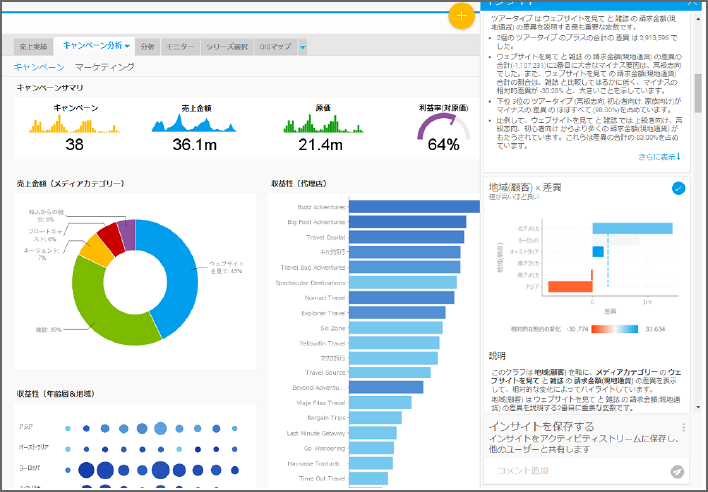Click the largest bubble in the アジア row
708x492 pixels.
(160, 428)
